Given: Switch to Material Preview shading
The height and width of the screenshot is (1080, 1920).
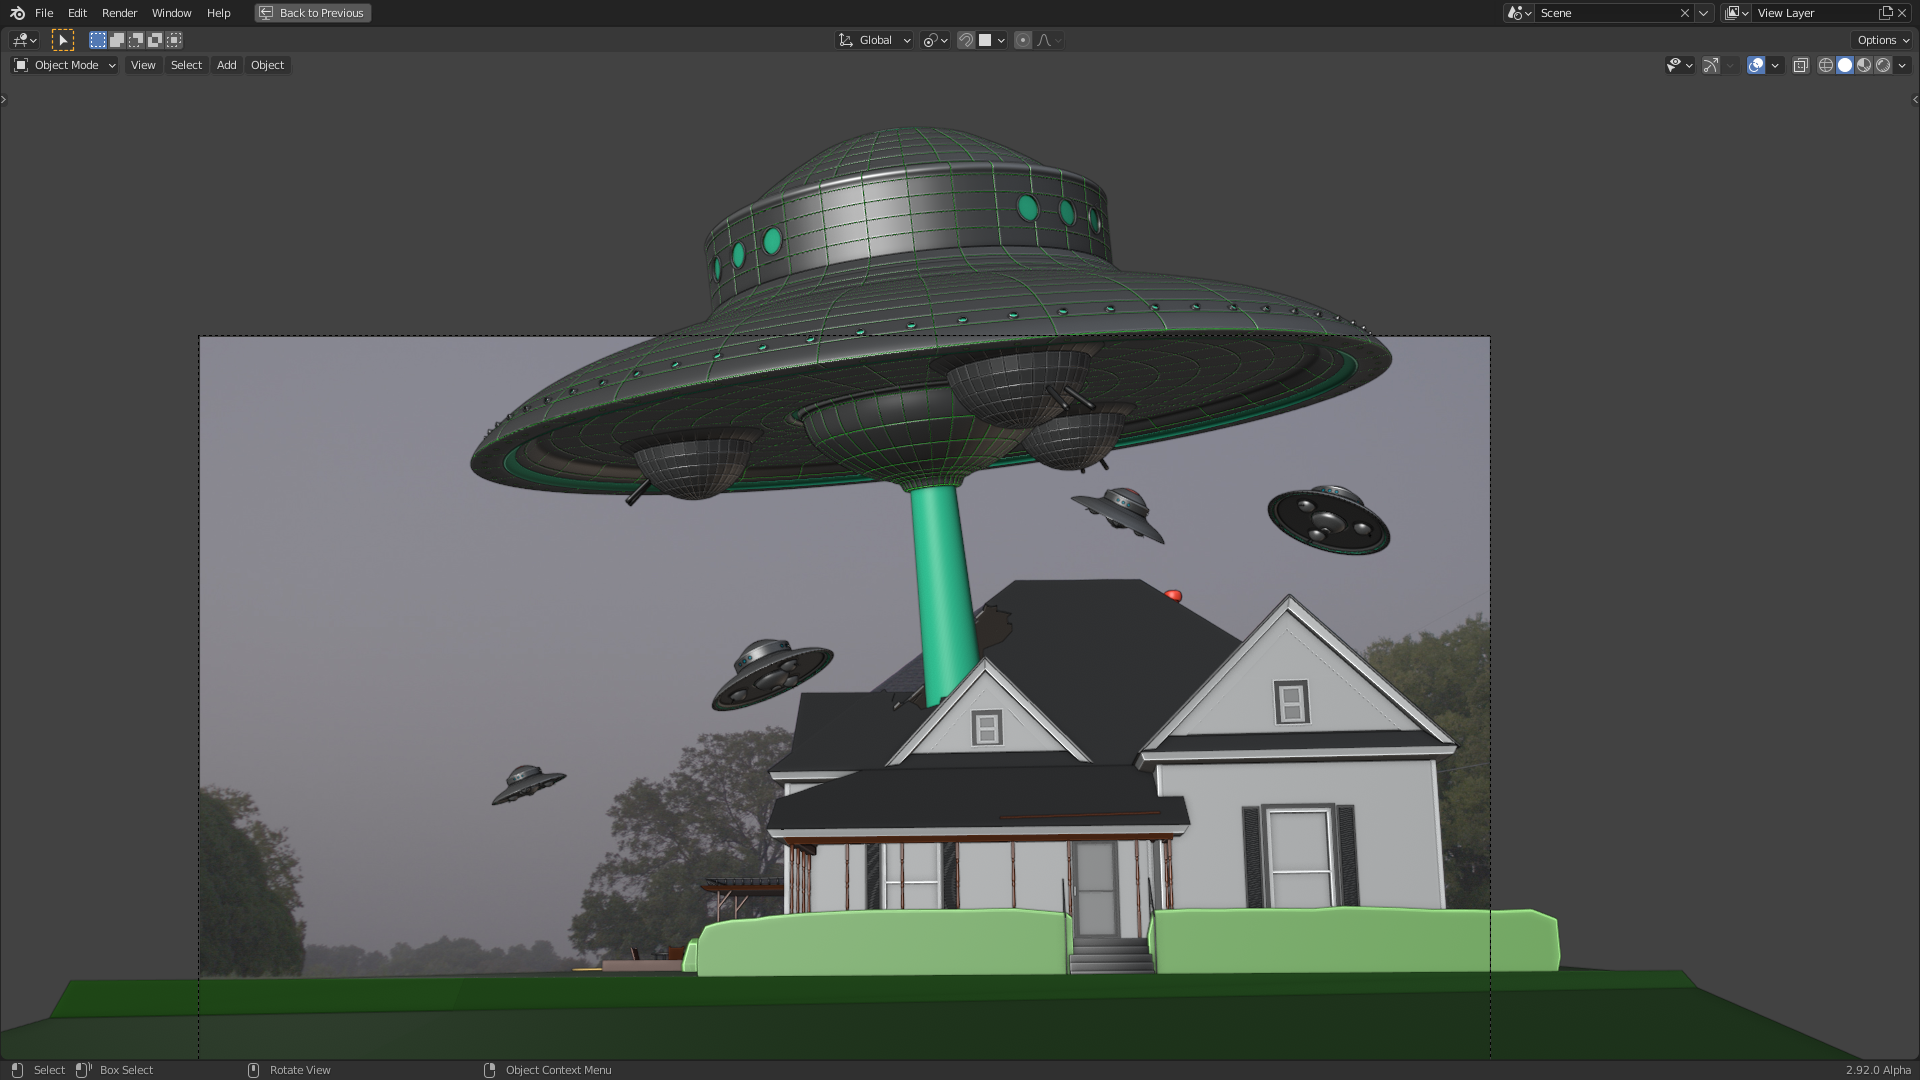Looking at the screenshot, I should pyautogui.click(x=1864, y=65).
